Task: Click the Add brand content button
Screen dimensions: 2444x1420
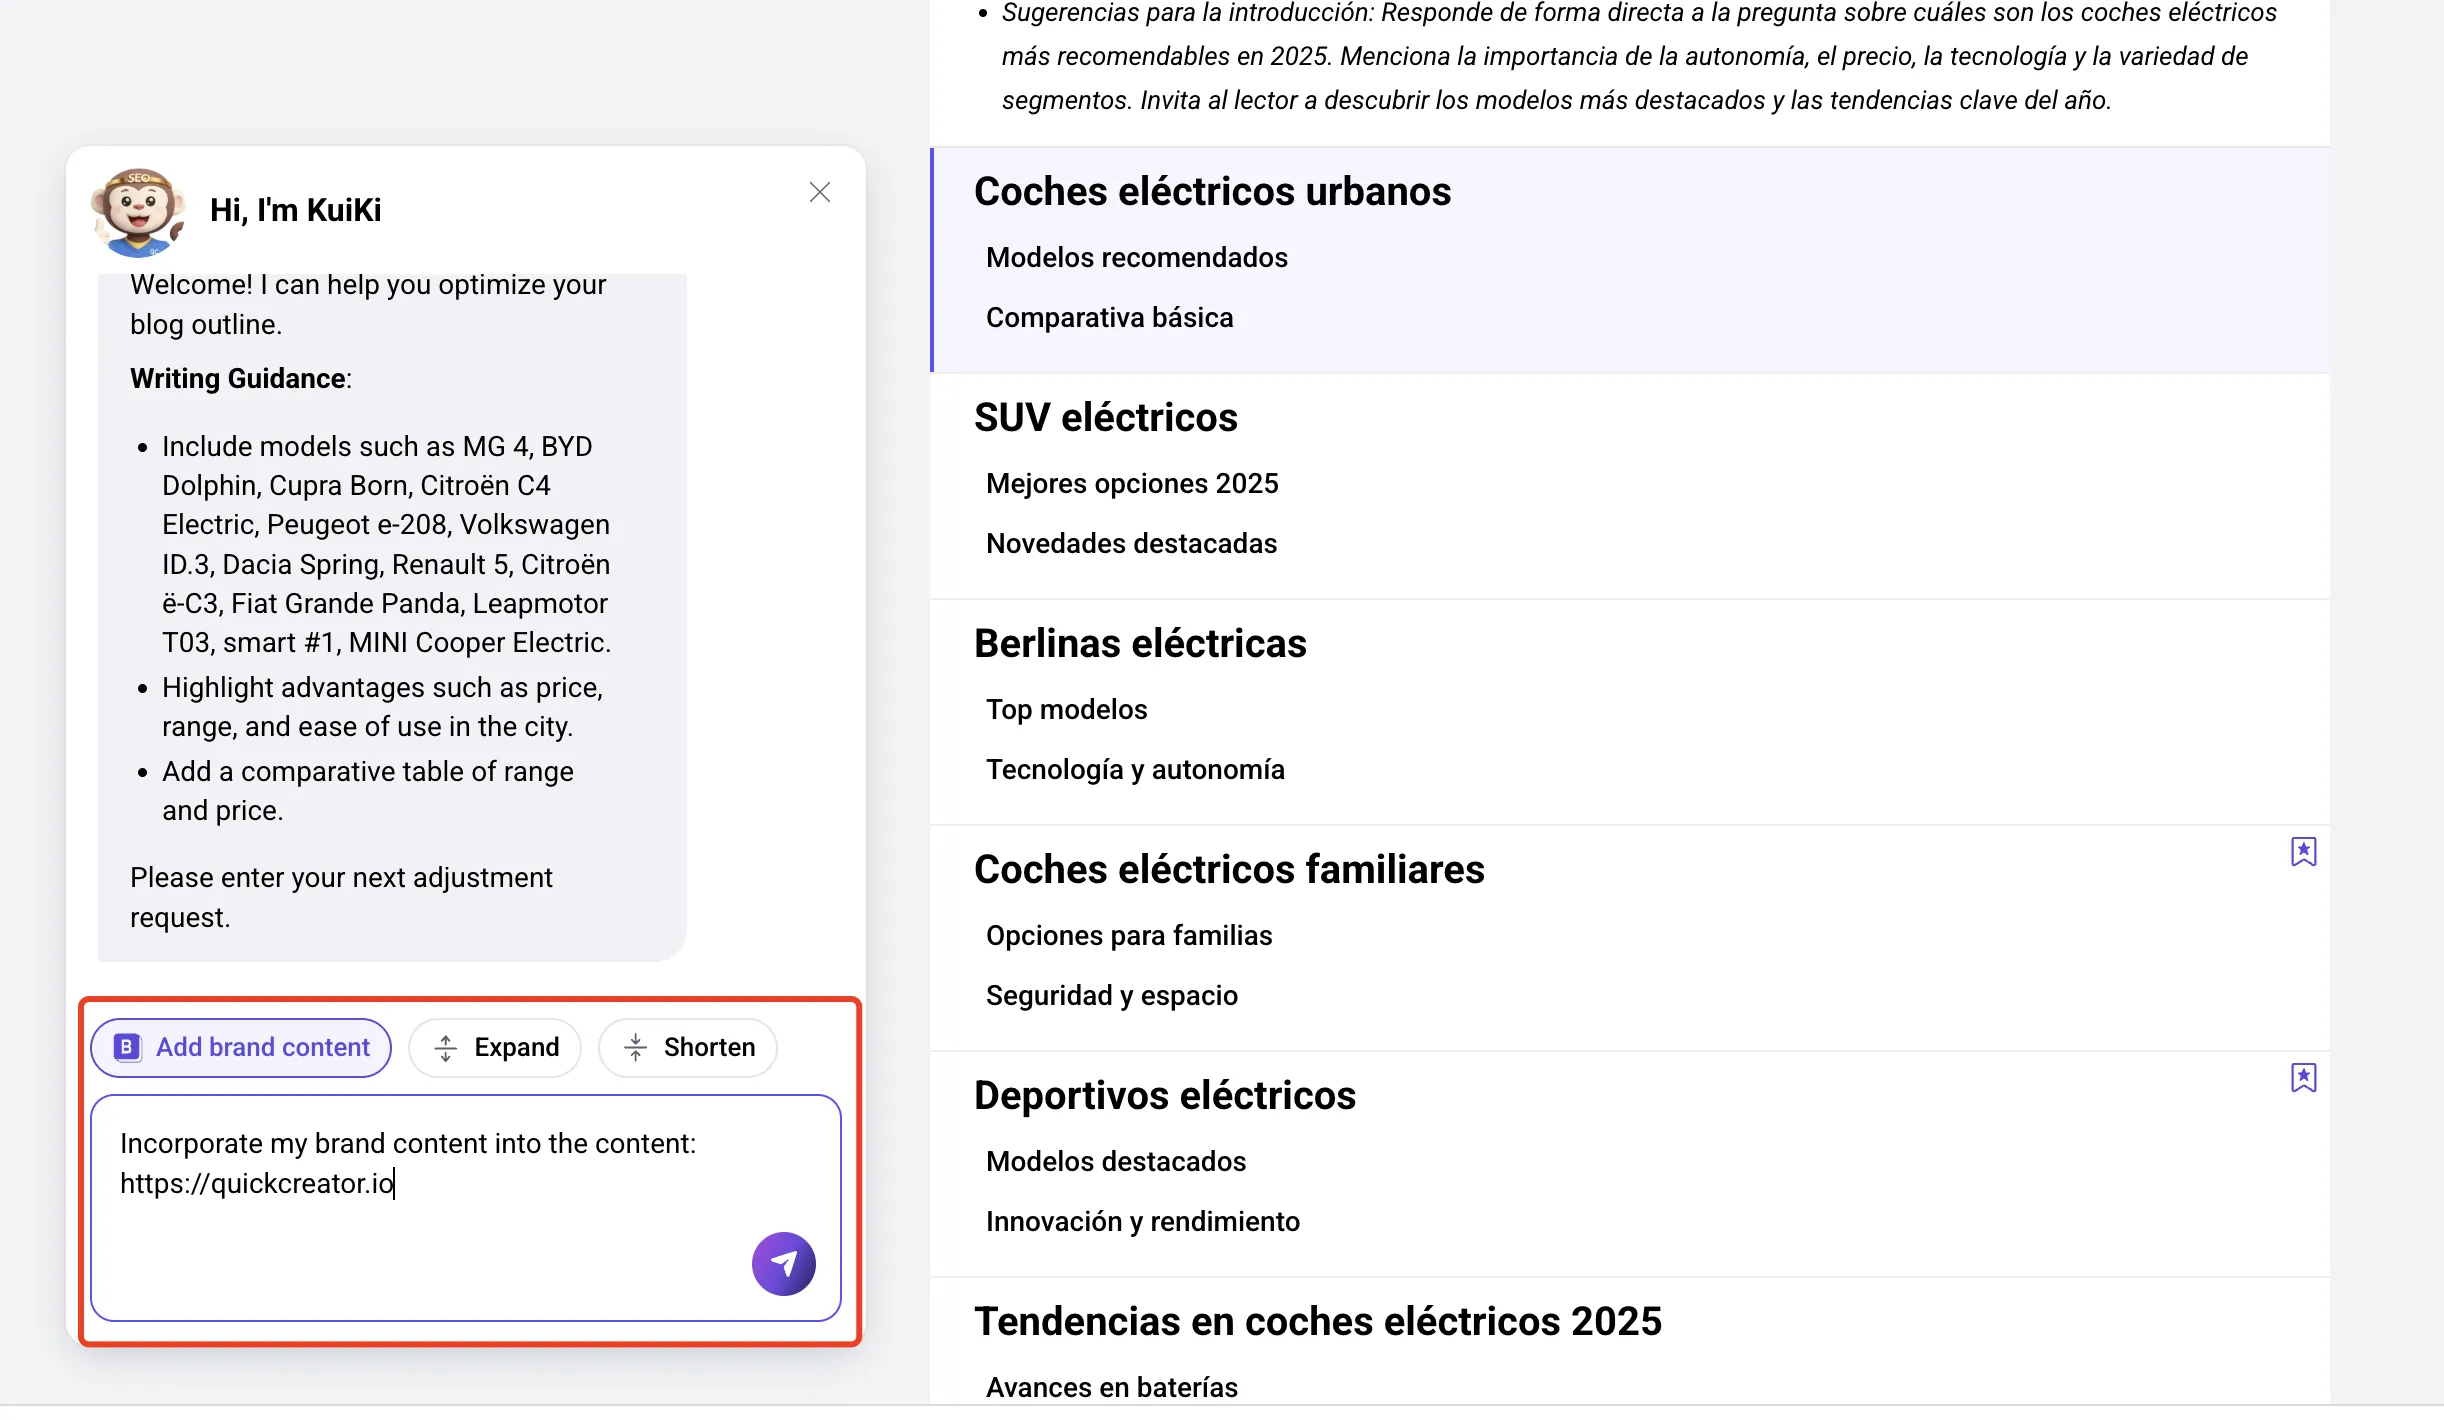Action: point(241,1047)
